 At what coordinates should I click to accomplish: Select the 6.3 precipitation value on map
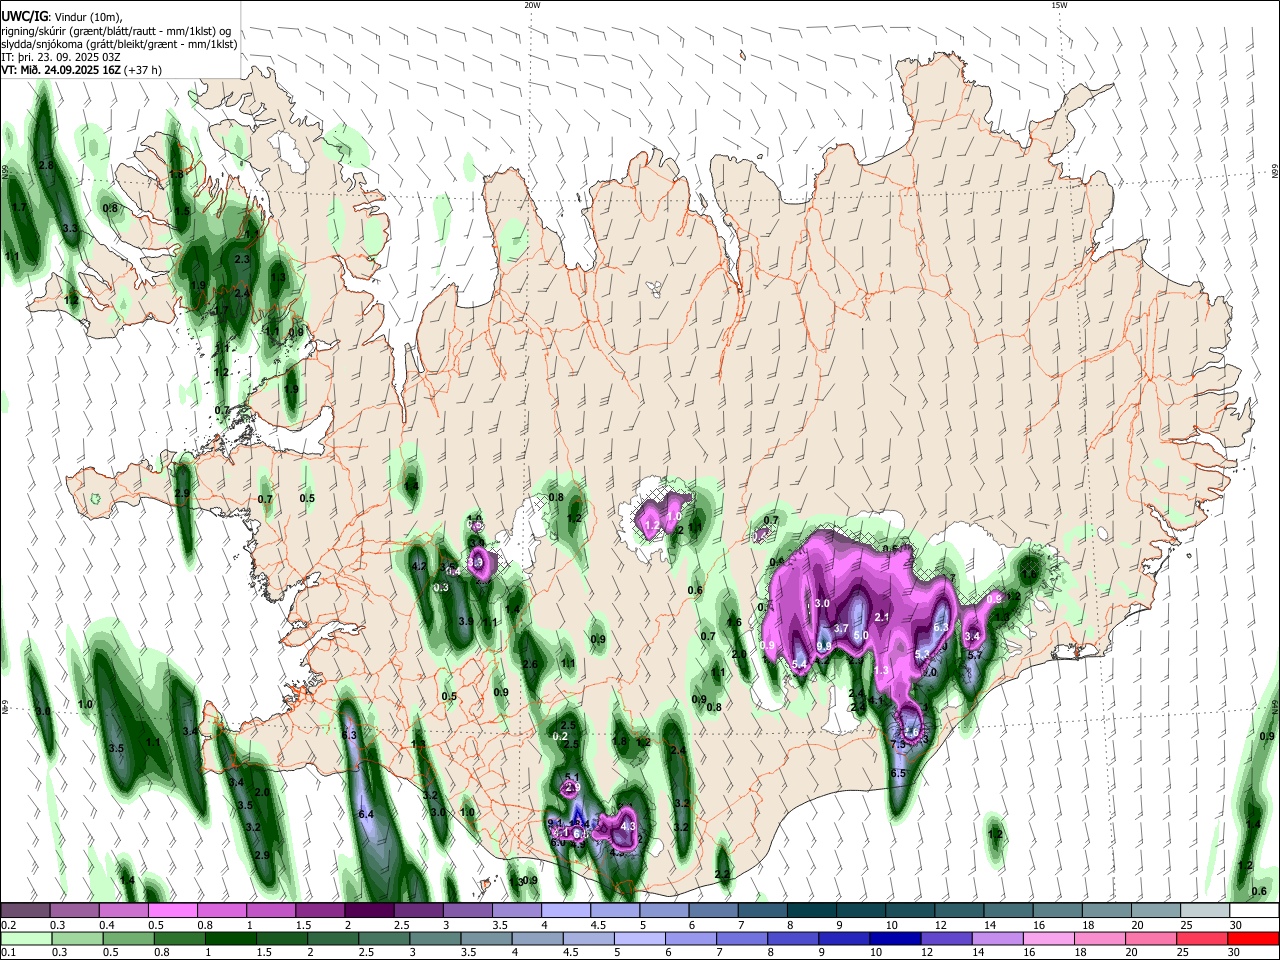click(x=350, y=735)
